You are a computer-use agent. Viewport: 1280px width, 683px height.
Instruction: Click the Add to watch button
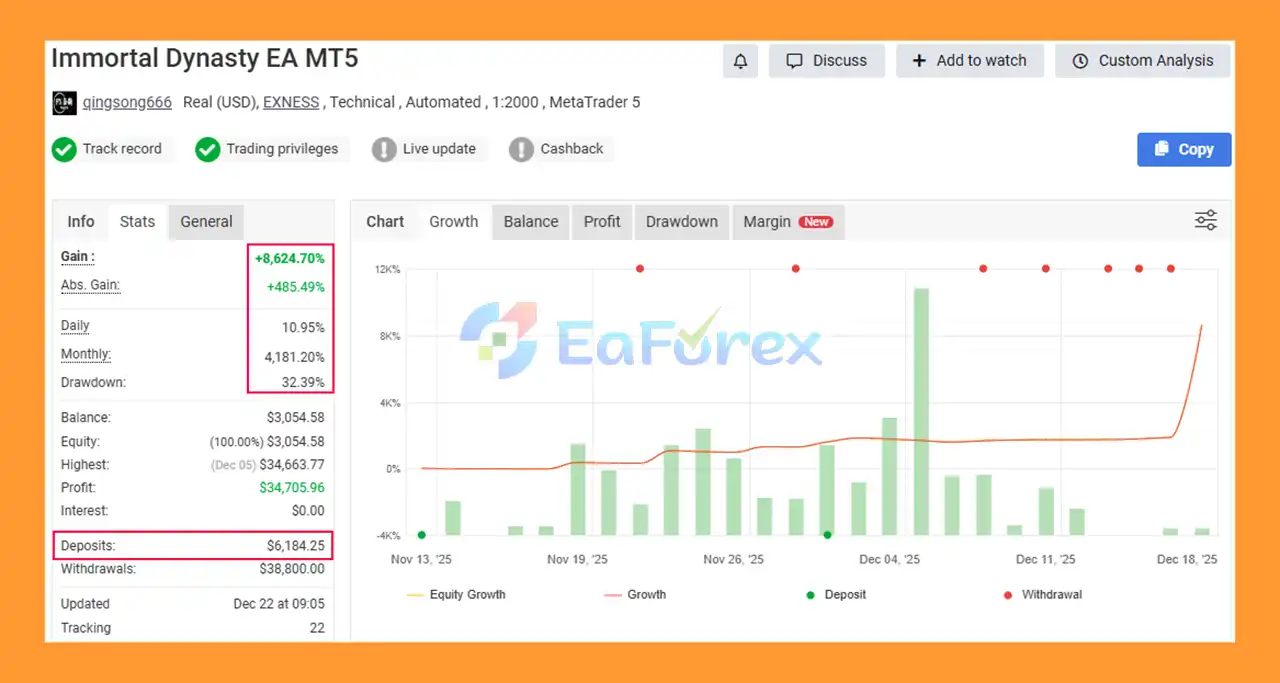(x=969, y=61)
